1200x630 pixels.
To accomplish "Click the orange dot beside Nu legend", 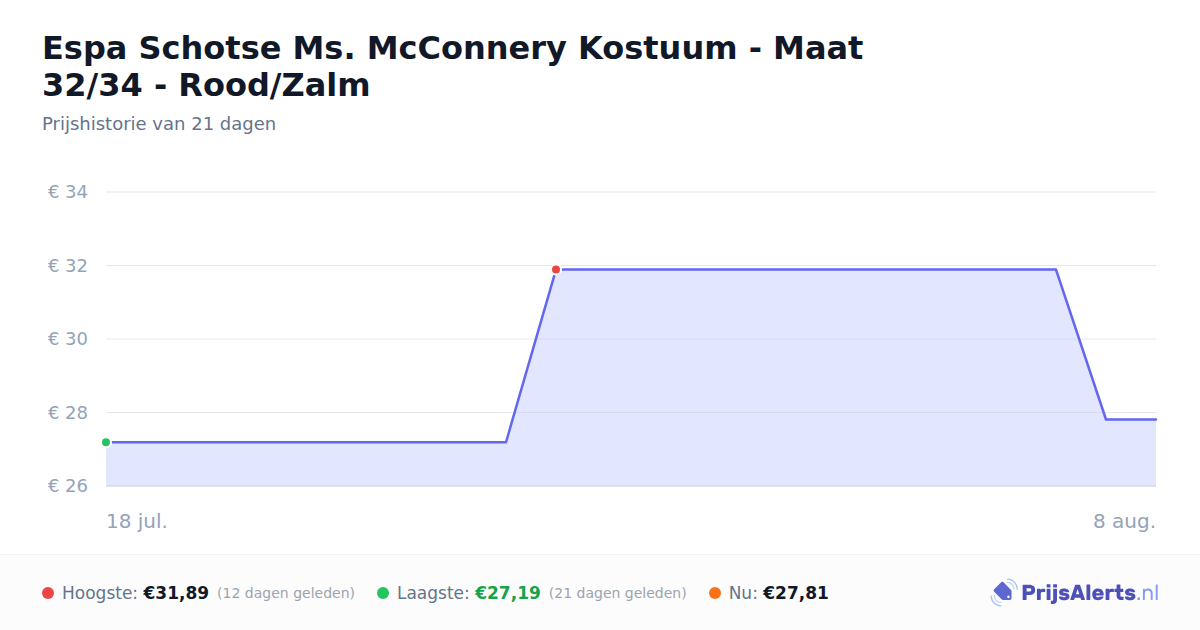I will (715, 593).
